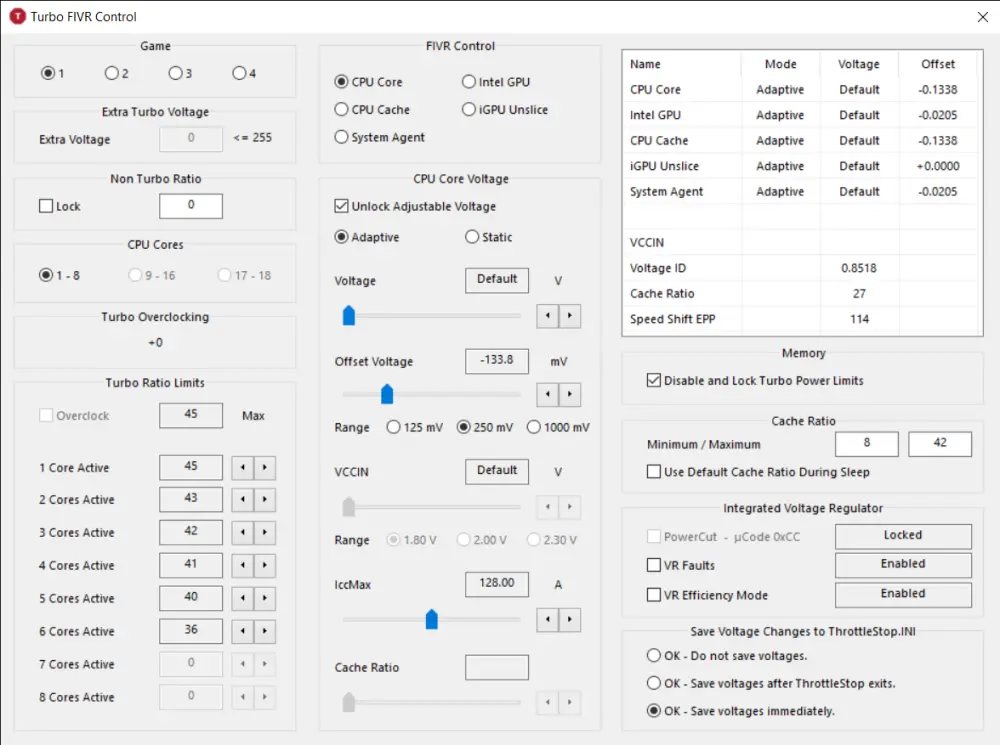This screenshot has width=1000, height=745.
Task: Select Game profile 1
Action: [x=53, y=73]
